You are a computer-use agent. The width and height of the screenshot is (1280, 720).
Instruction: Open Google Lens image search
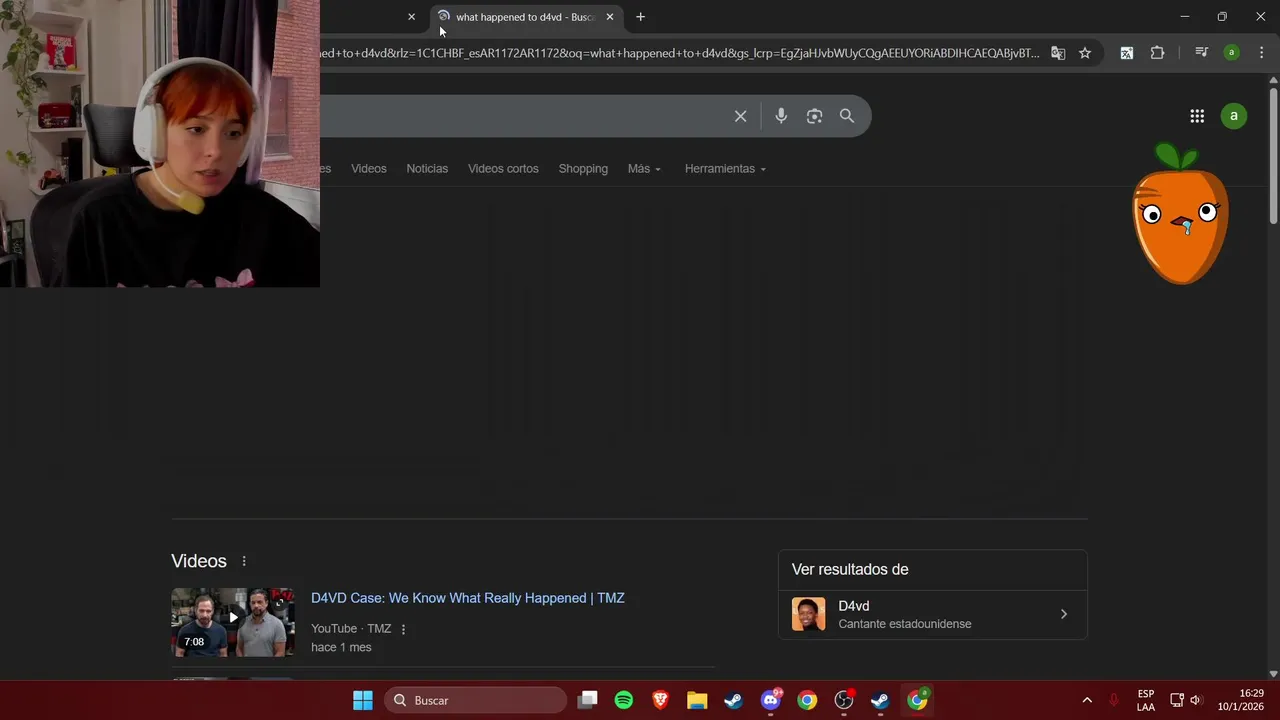click(814, 116)
